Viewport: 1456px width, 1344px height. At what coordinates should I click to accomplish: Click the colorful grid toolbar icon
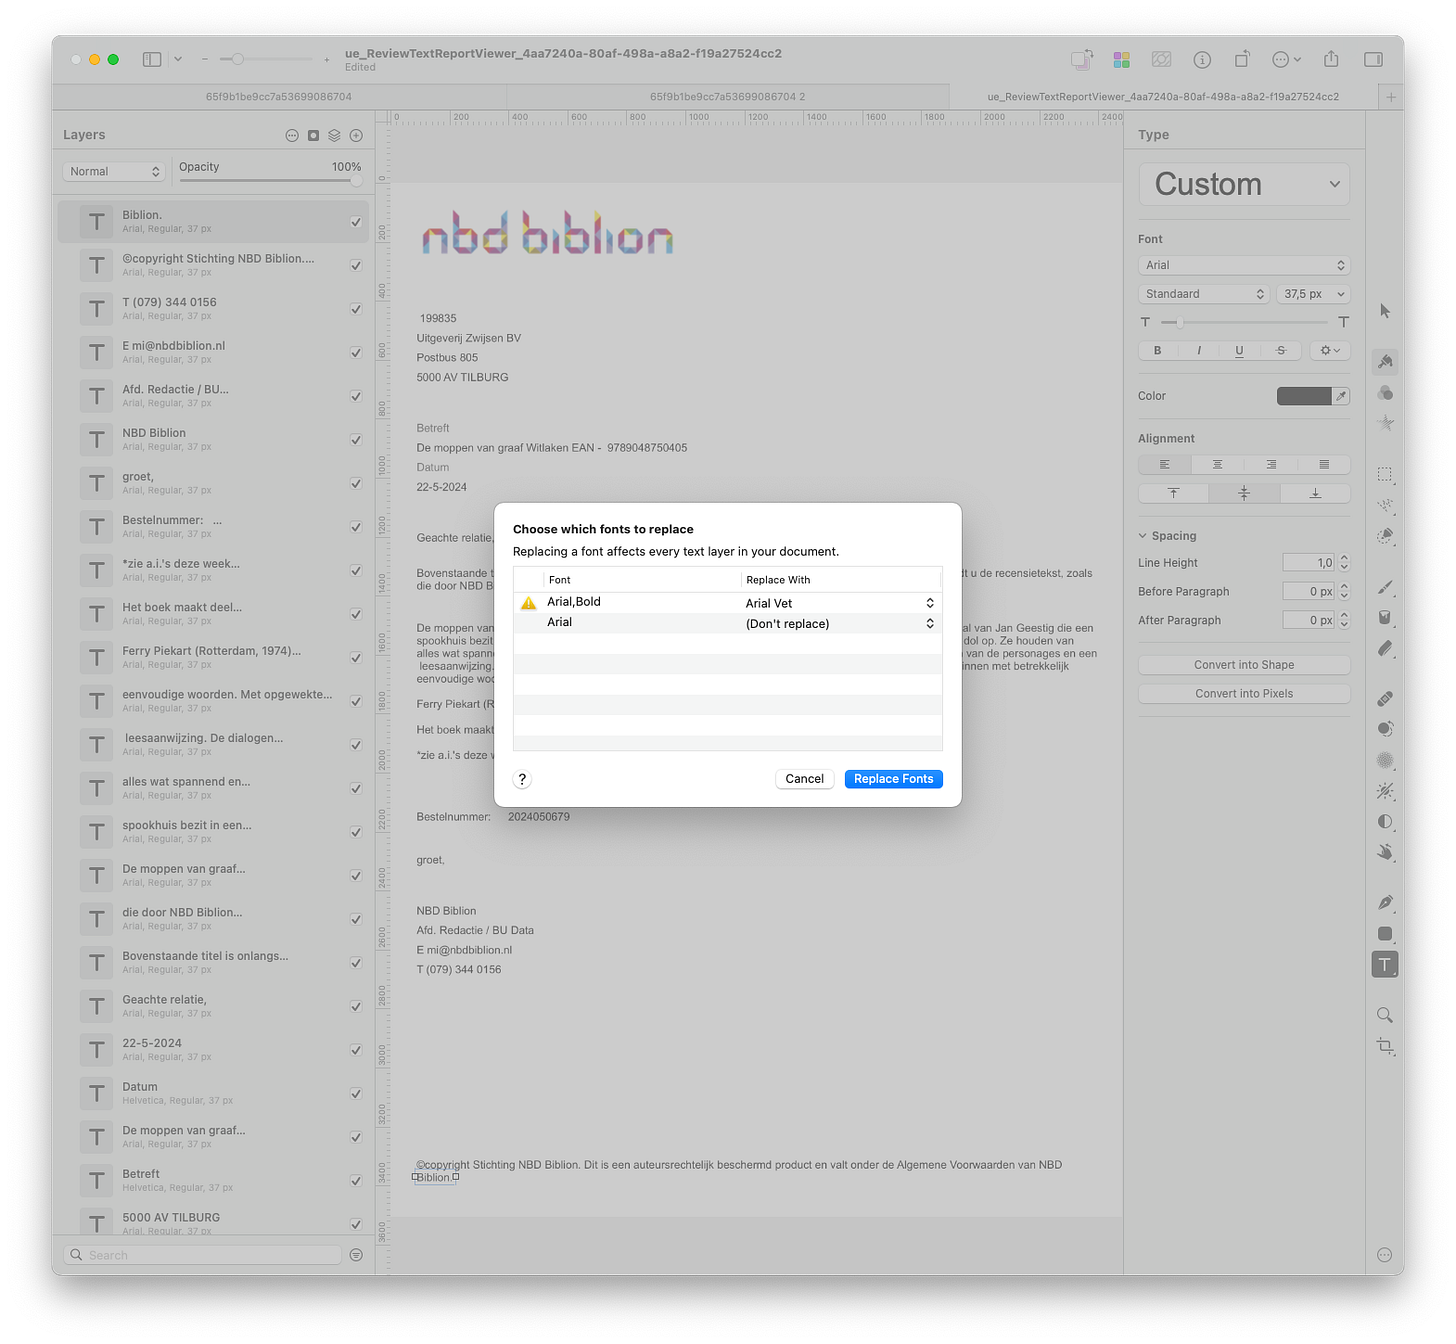pyautogui.click(x=1121, y=60)
